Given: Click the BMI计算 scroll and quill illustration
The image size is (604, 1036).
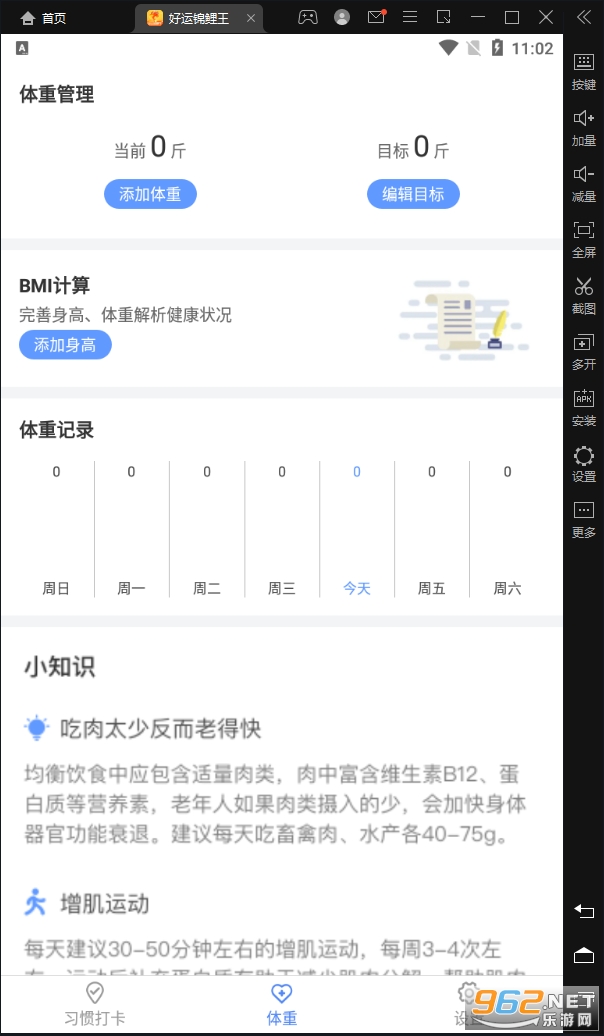Looking at the screenshot, I should pos(464,320).
